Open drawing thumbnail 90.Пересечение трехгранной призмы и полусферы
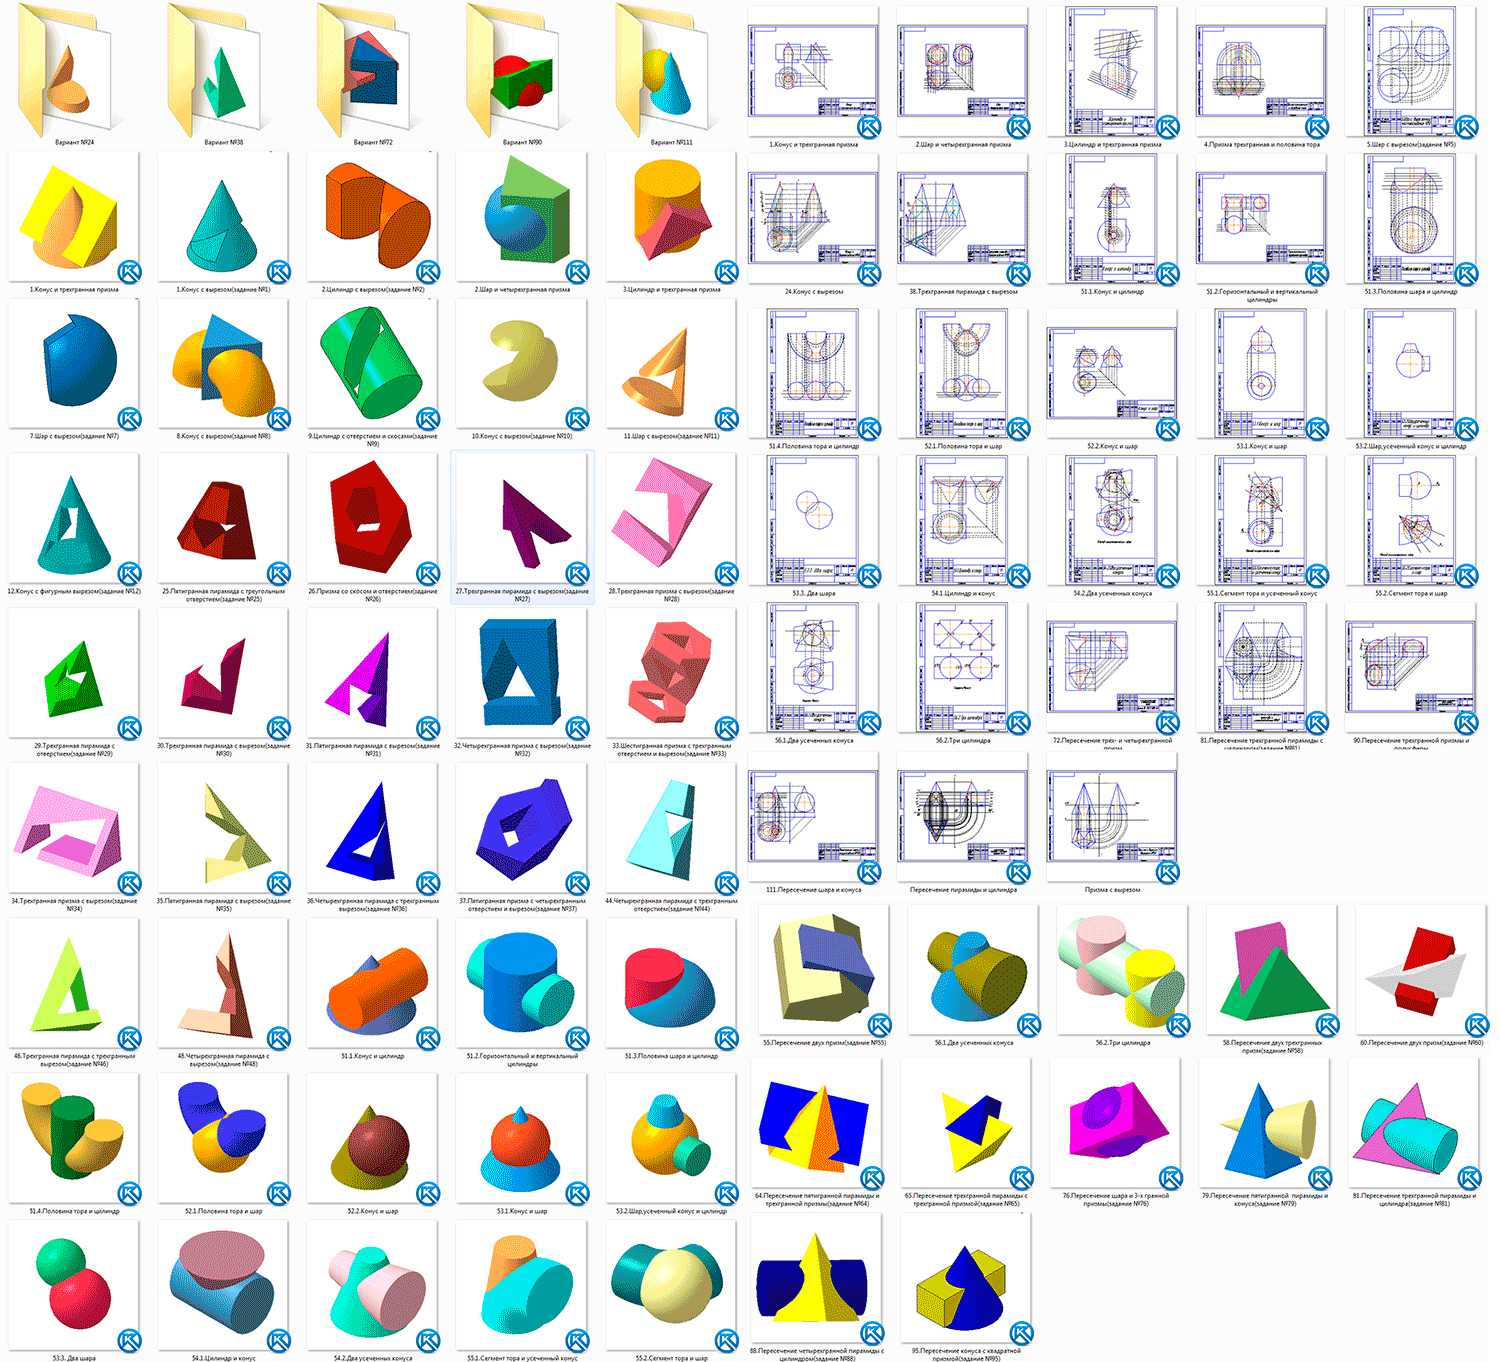 click(1411, 669)
